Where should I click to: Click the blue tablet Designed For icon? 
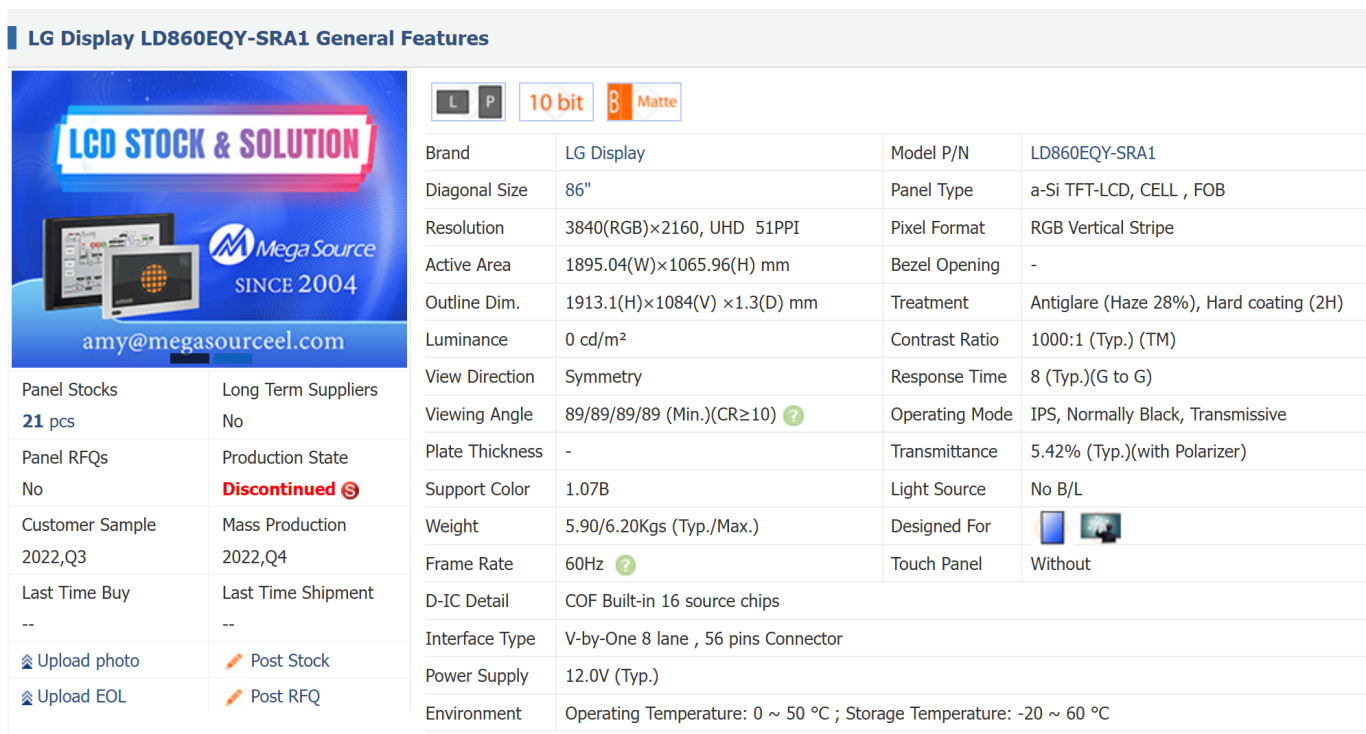click(1053, 527)
